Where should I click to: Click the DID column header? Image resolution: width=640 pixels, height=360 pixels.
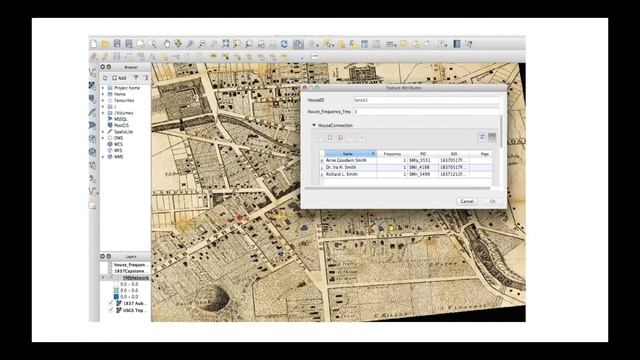click(x=454, y=154)
